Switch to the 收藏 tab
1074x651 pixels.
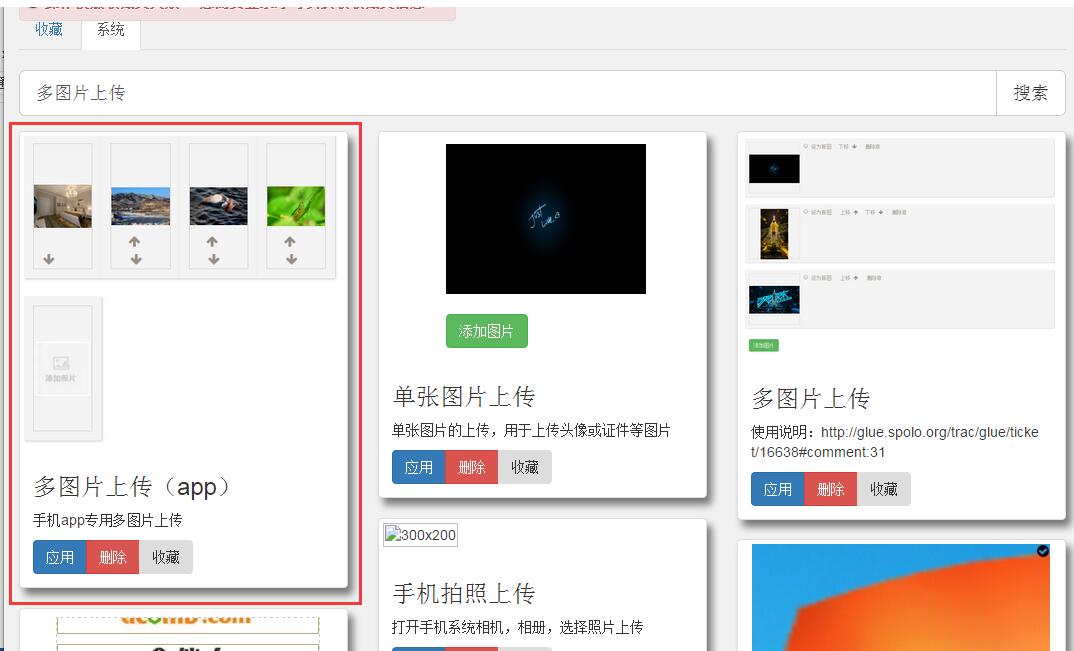coord(49,29)
